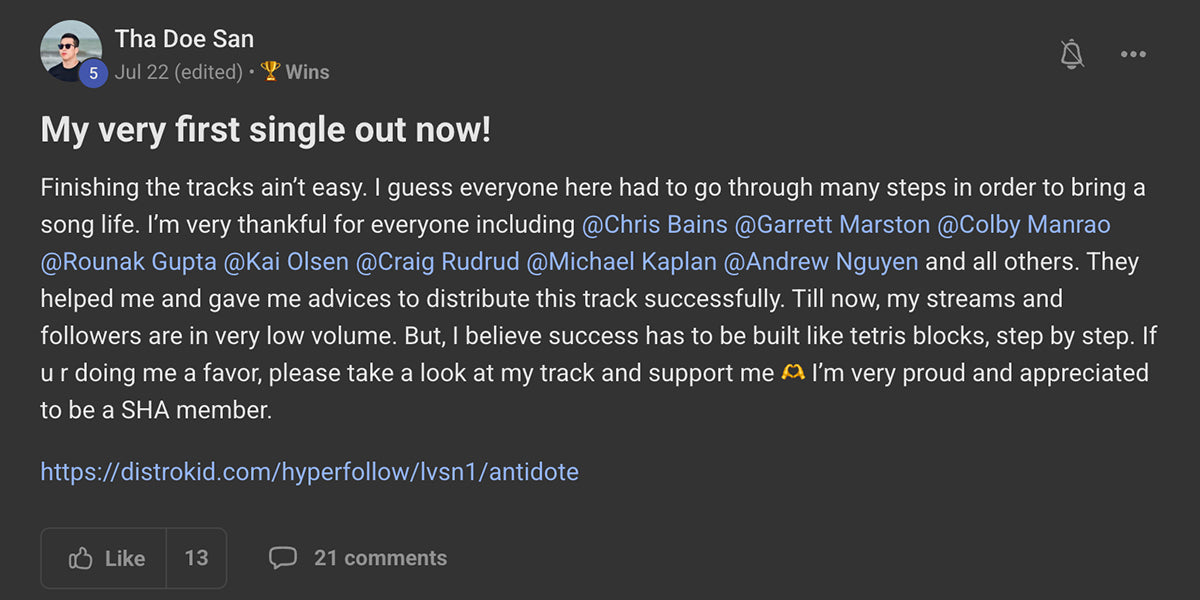Click the Jul 22 edited timestamp

178,71
